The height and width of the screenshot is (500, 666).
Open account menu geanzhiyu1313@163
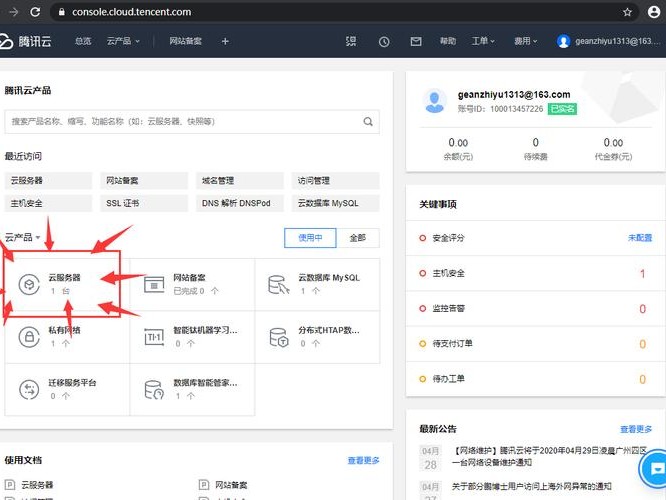618,41
